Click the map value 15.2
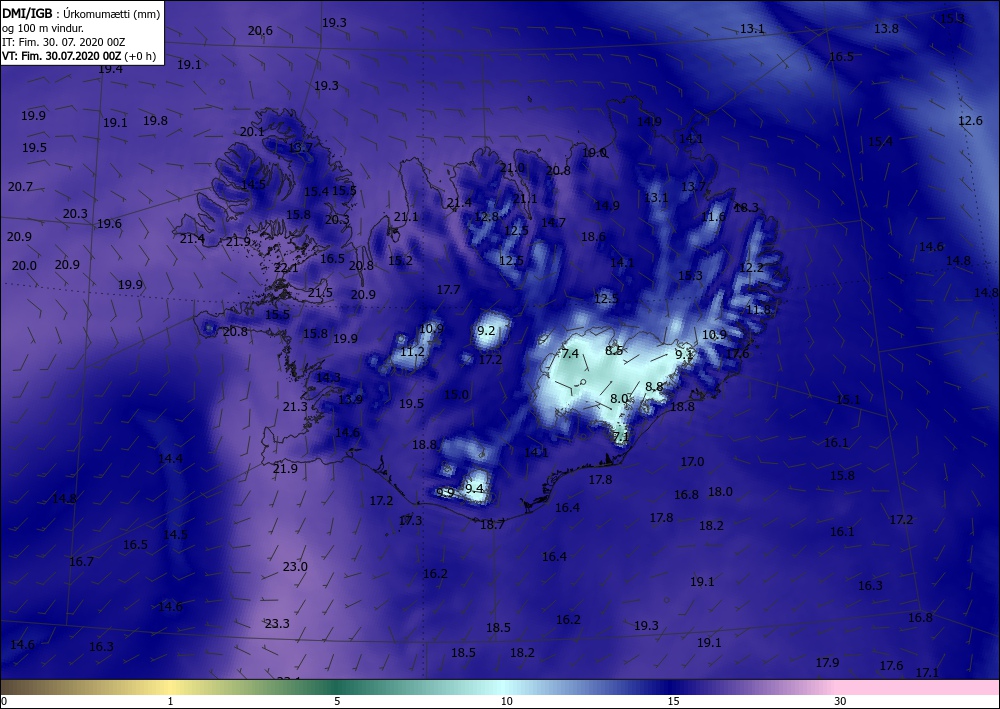The image size is (1000, 709). pyautogui.click(x=400, y=260)
